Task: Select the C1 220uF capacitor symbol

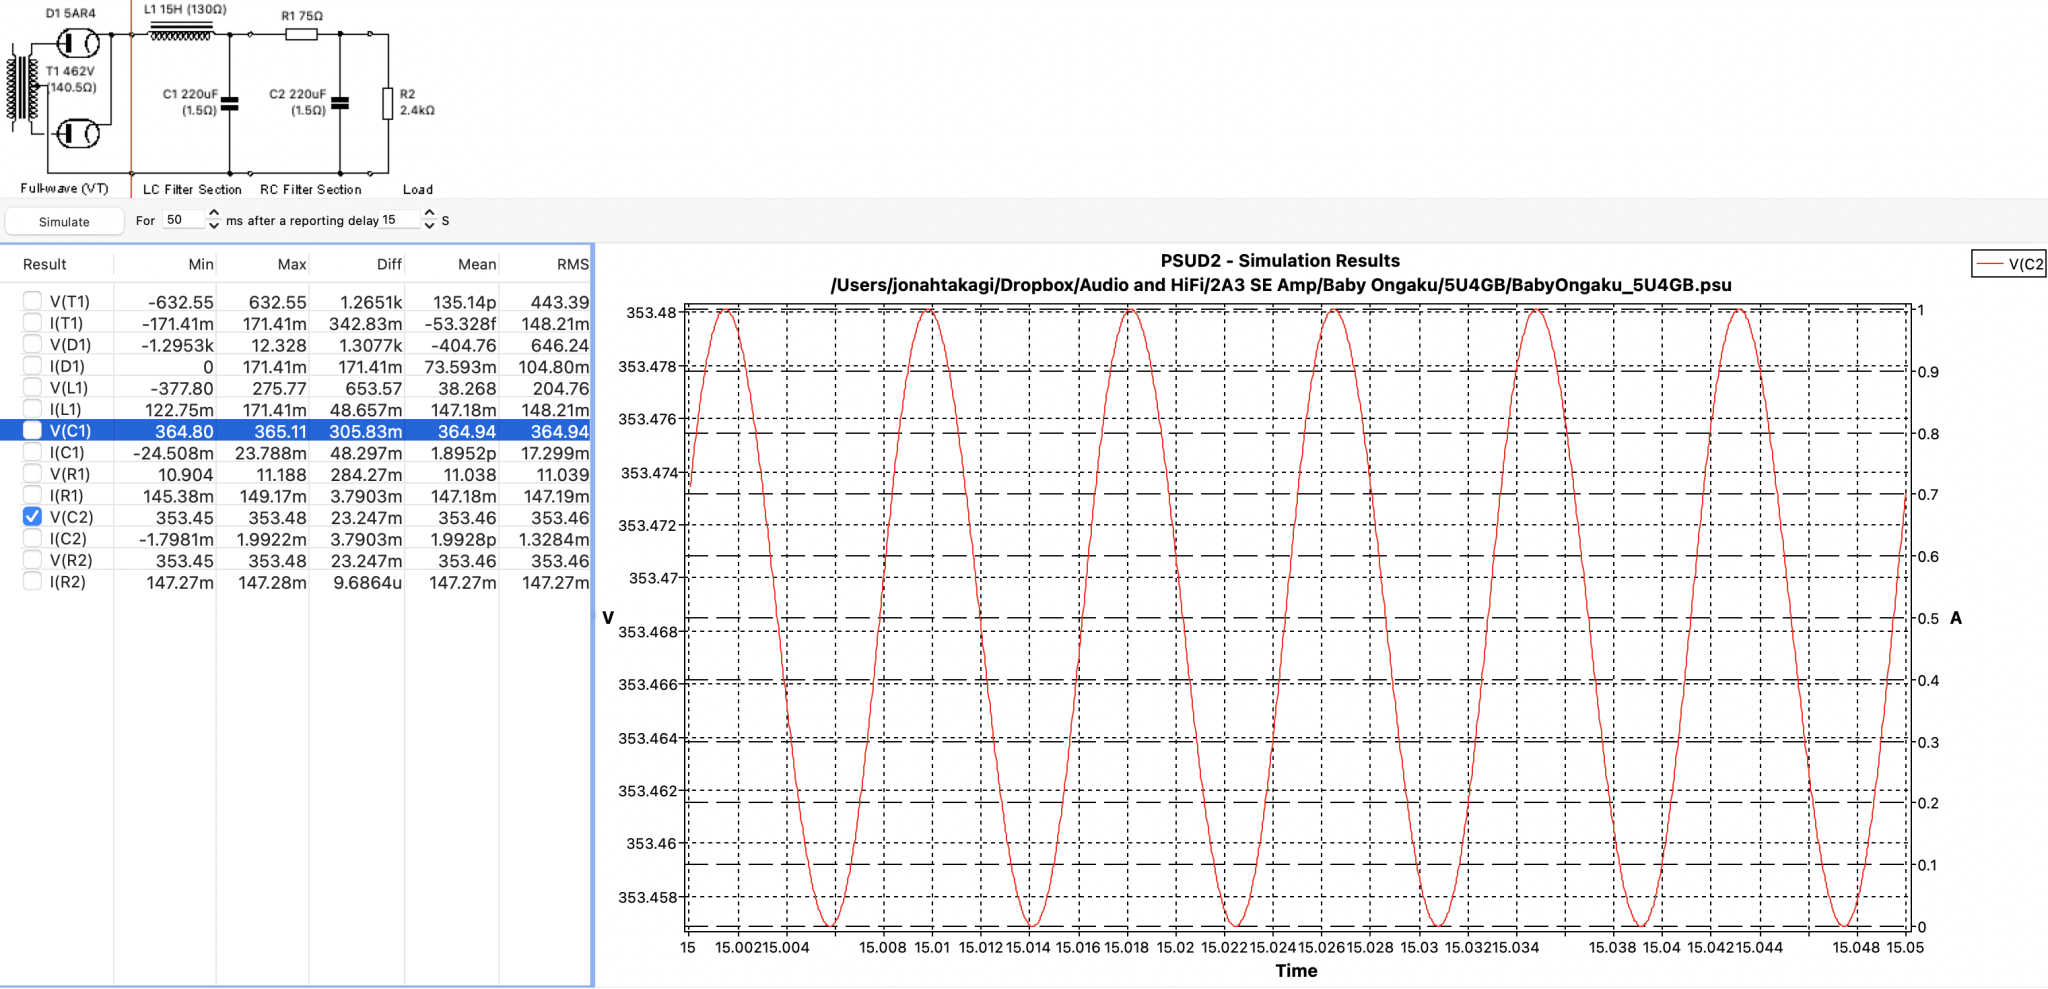Action: 230,103
